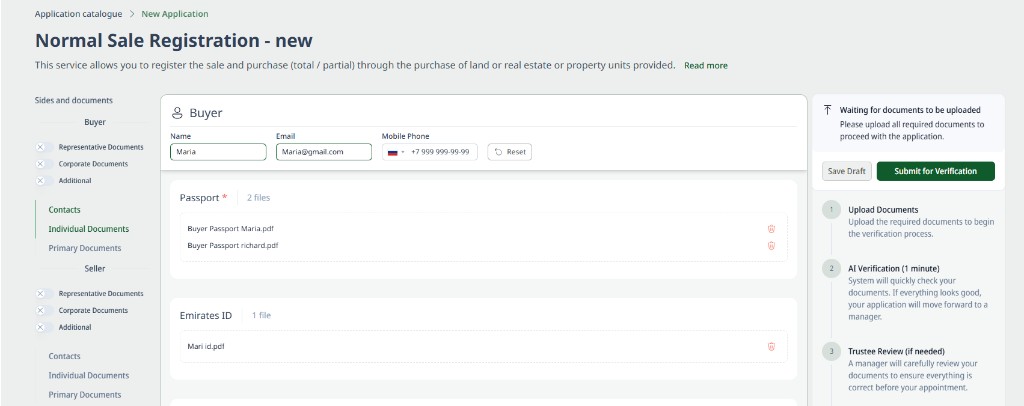Toggle Seller Representative Documents switch
This screenshot has width=1024, height=406.
(x=44, y=294)
